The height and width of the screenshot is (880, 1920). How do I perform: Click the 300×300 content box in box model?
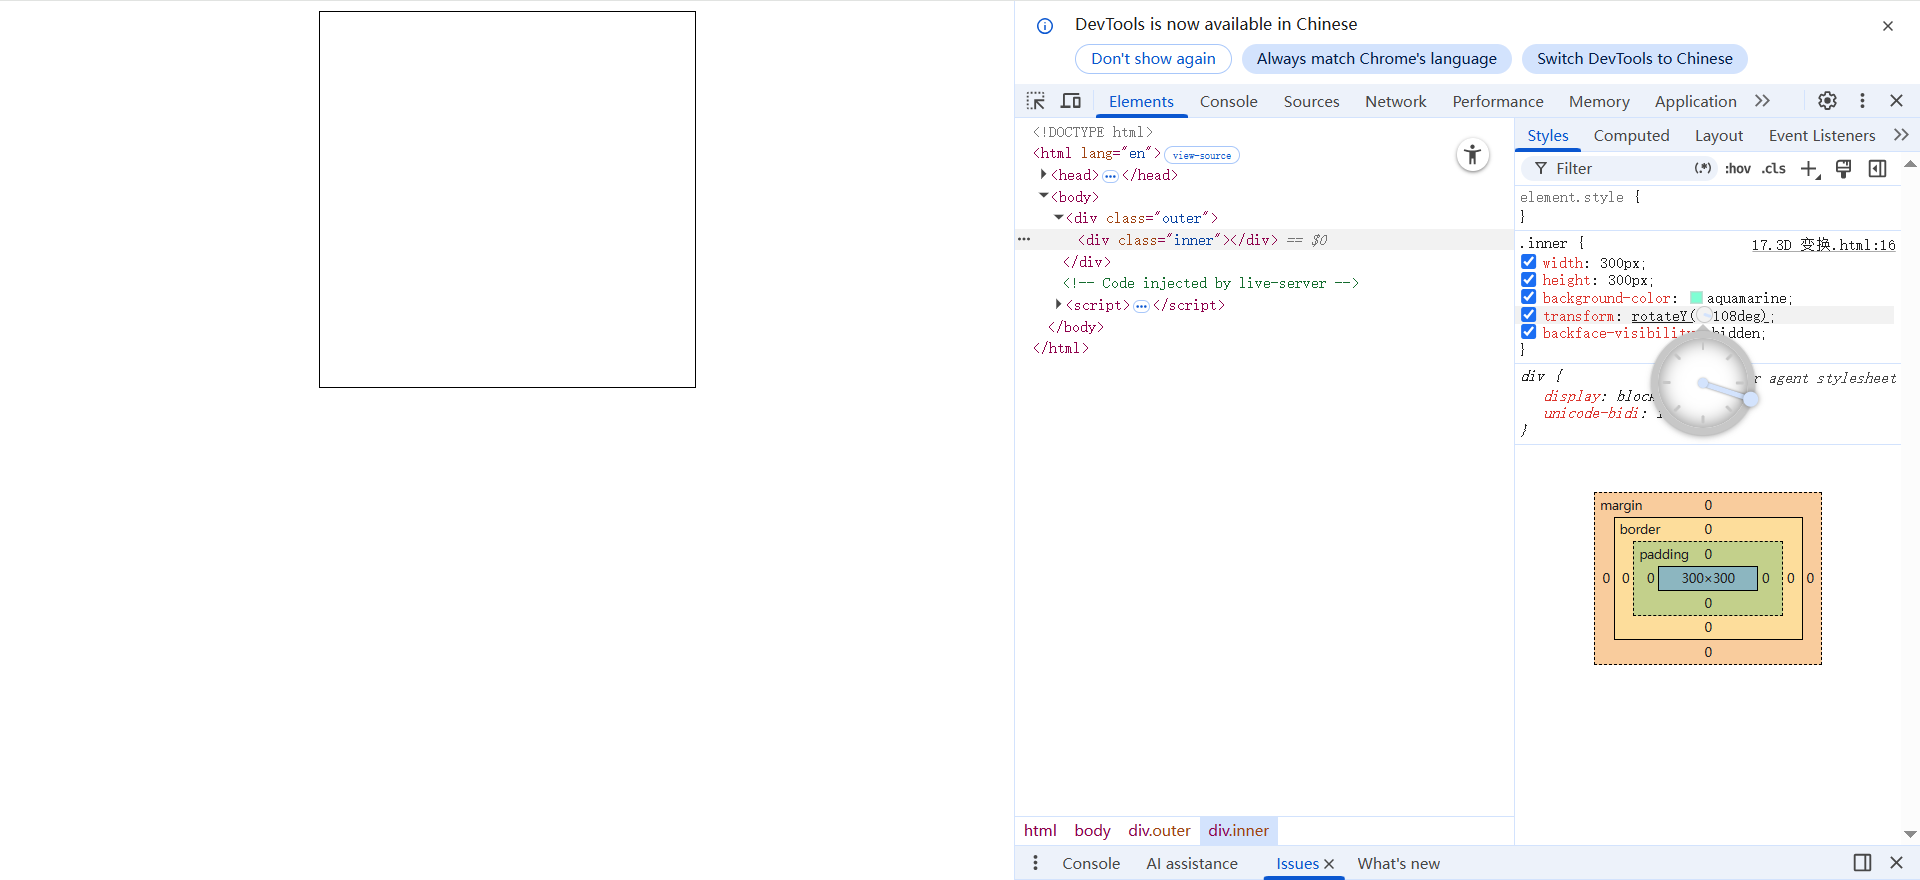point(1707,578)
